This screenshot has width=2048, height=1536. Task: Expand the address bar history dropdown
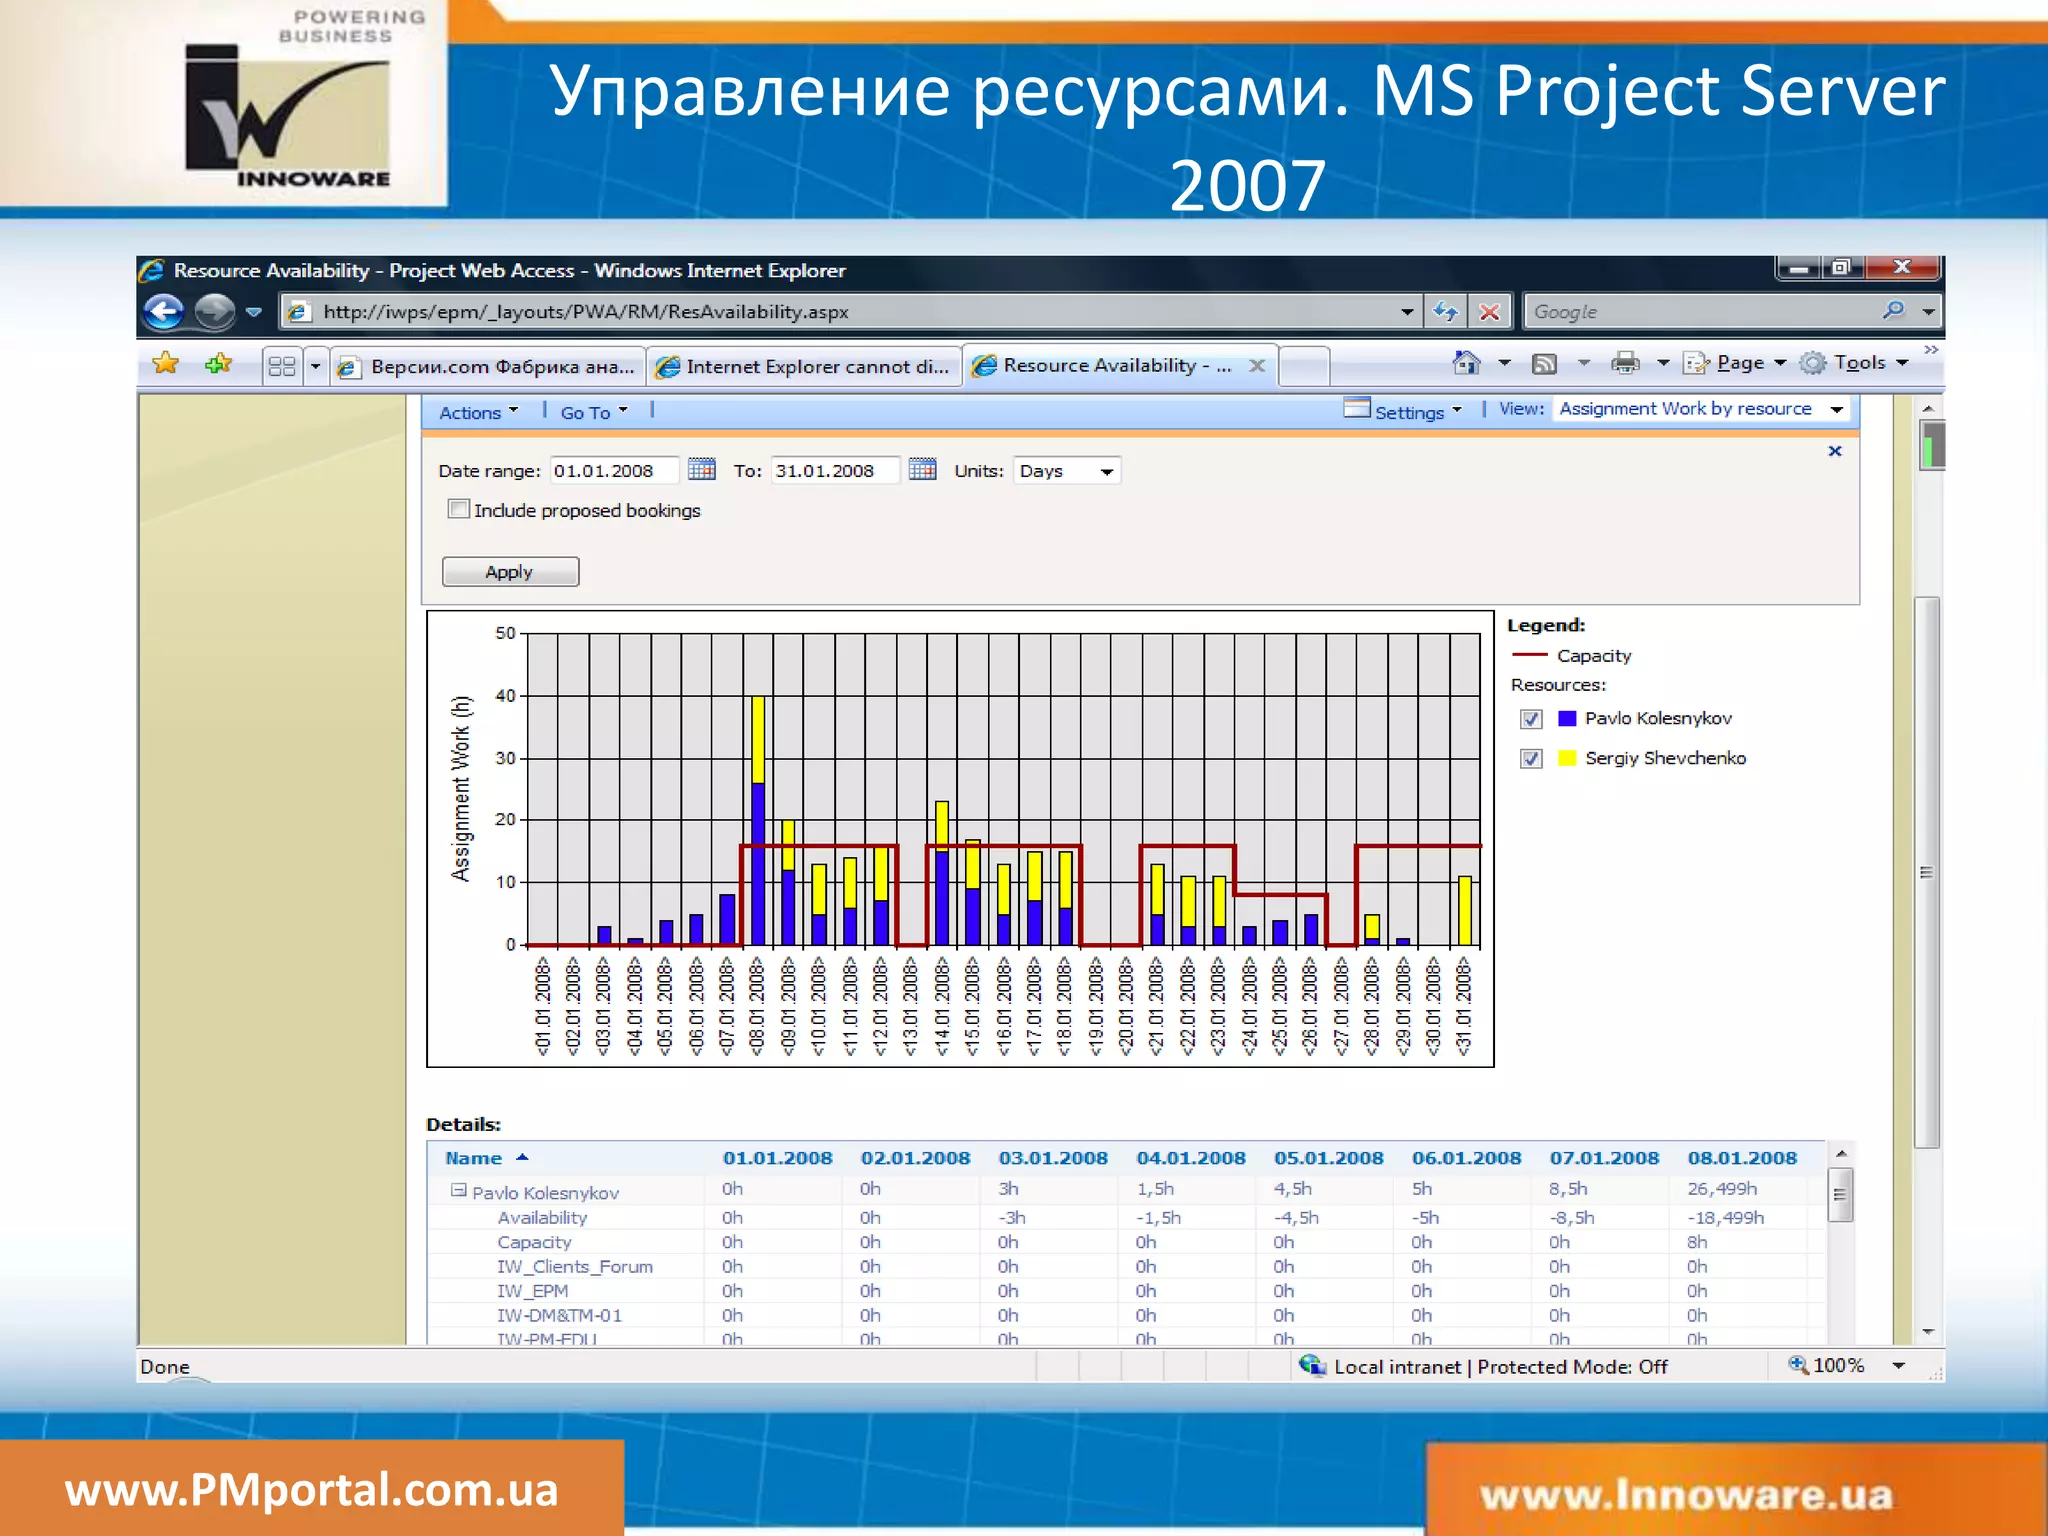(1407, 312)
